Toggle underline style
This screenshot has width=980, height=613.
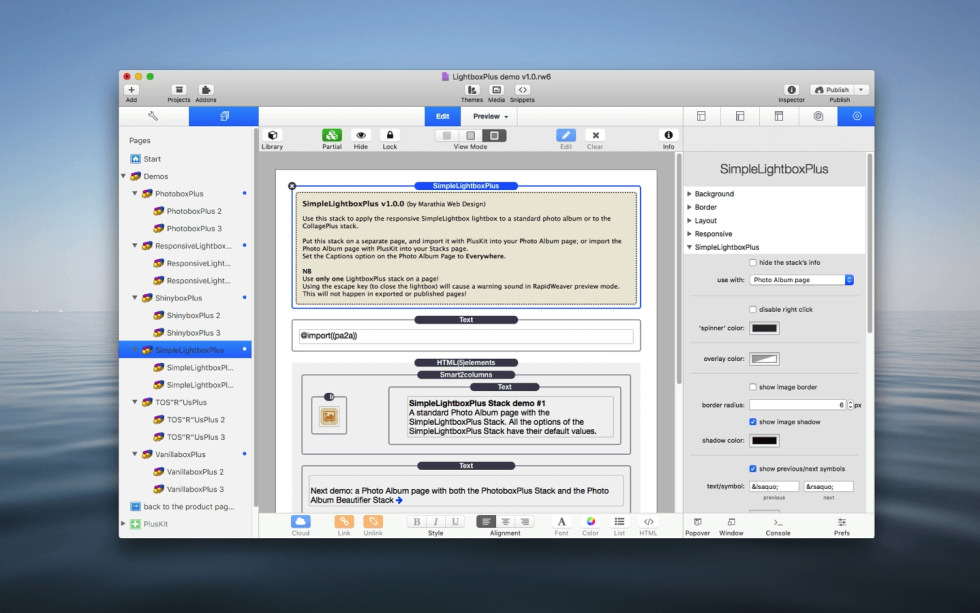(455, 522)
